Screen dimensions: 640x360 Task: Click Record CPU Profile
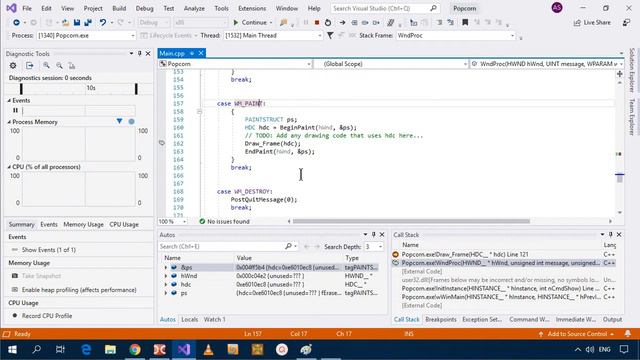[47, 316]
